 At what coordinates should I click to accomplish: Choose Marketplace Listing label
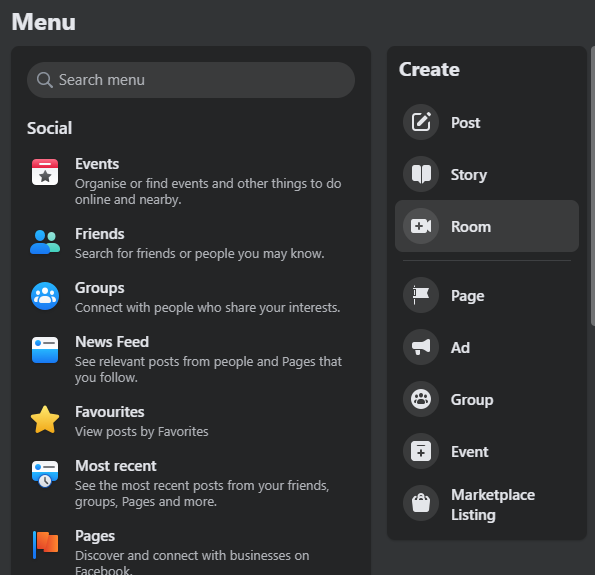pyautogui.click(x=493, y=505)
